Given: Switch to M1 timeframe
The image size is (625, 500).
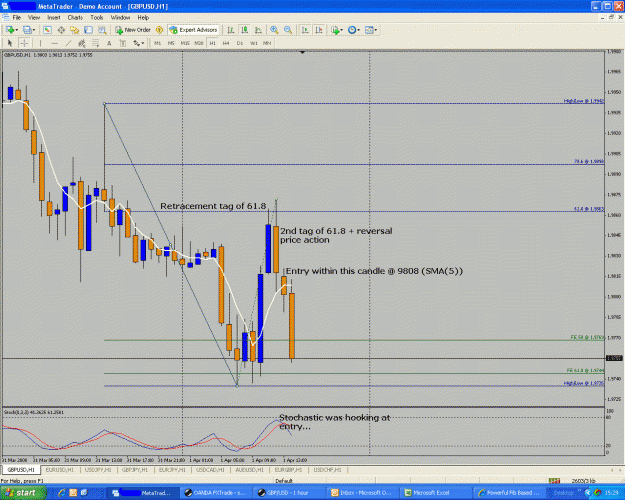Looking at the screenshot, I should pos(157,43).
